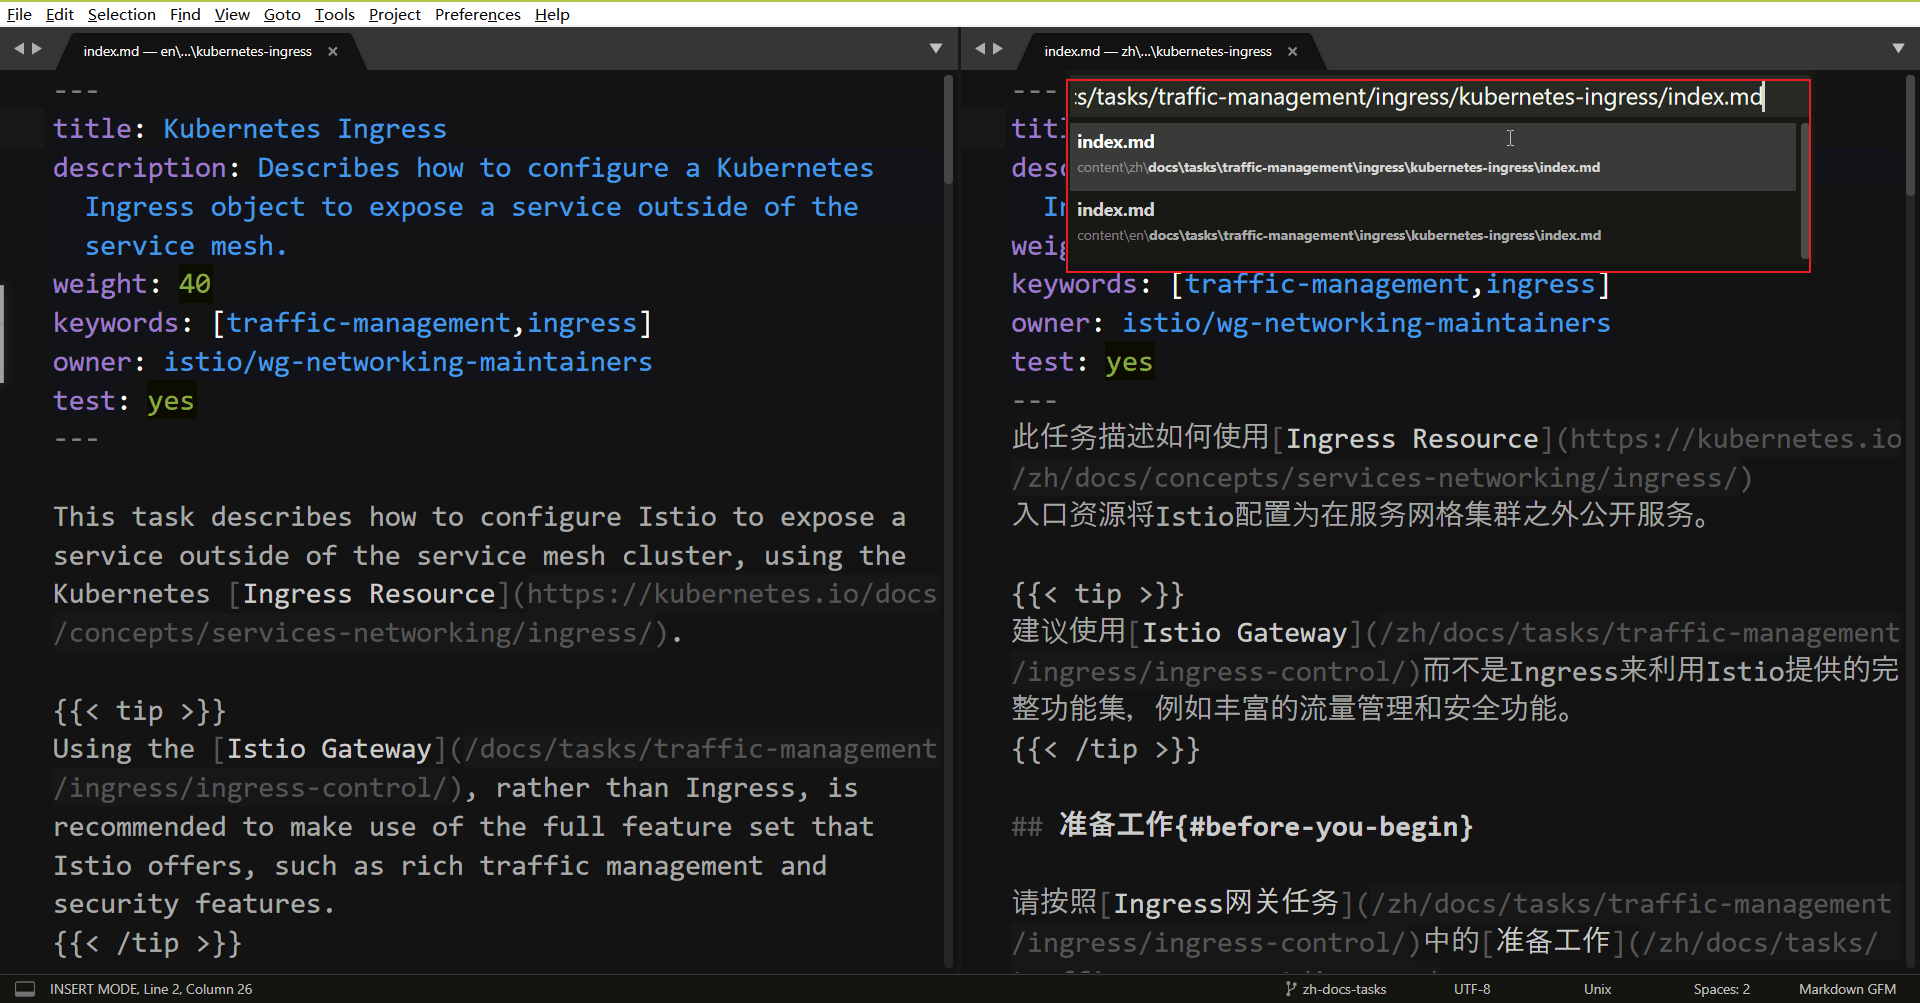Click the Istio Gateway link text in right pane
The height and width of the screenshot is (1003, 1920).
(1244, 633)
